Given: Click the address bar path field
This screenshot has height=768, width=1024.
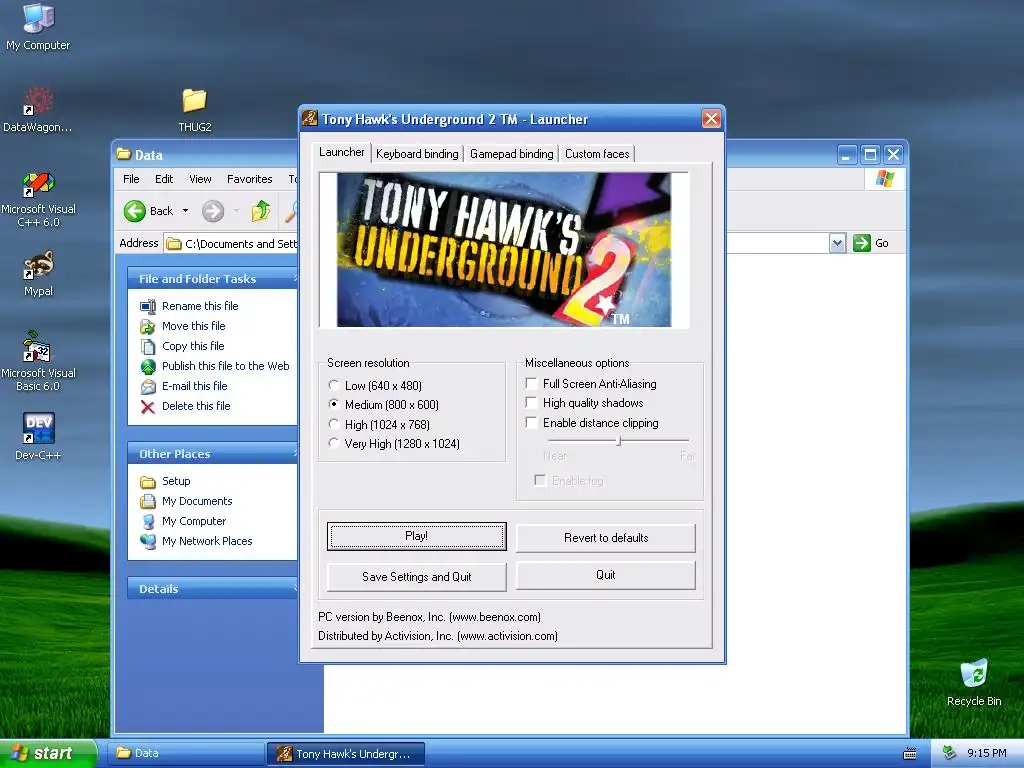Looking at the screenshot, I should point(232,244).
